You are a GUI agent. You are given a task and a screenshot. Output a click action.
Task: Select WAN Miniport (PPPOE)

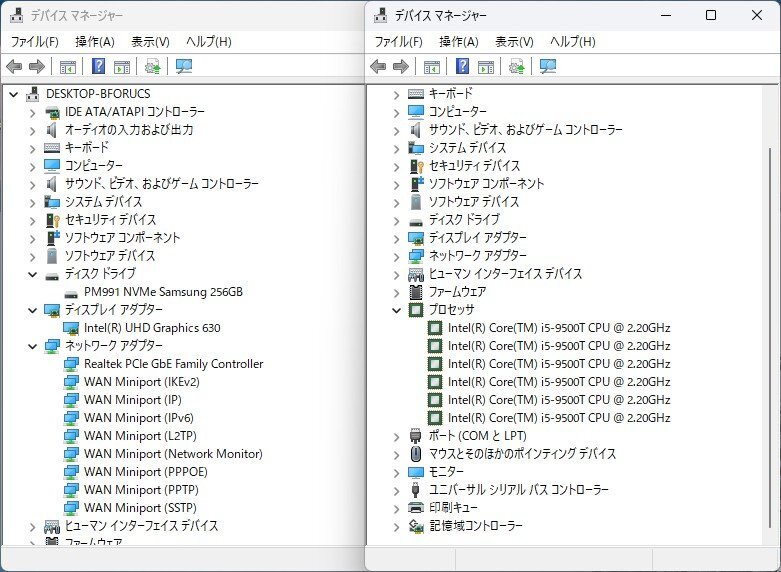click(145, 472)
